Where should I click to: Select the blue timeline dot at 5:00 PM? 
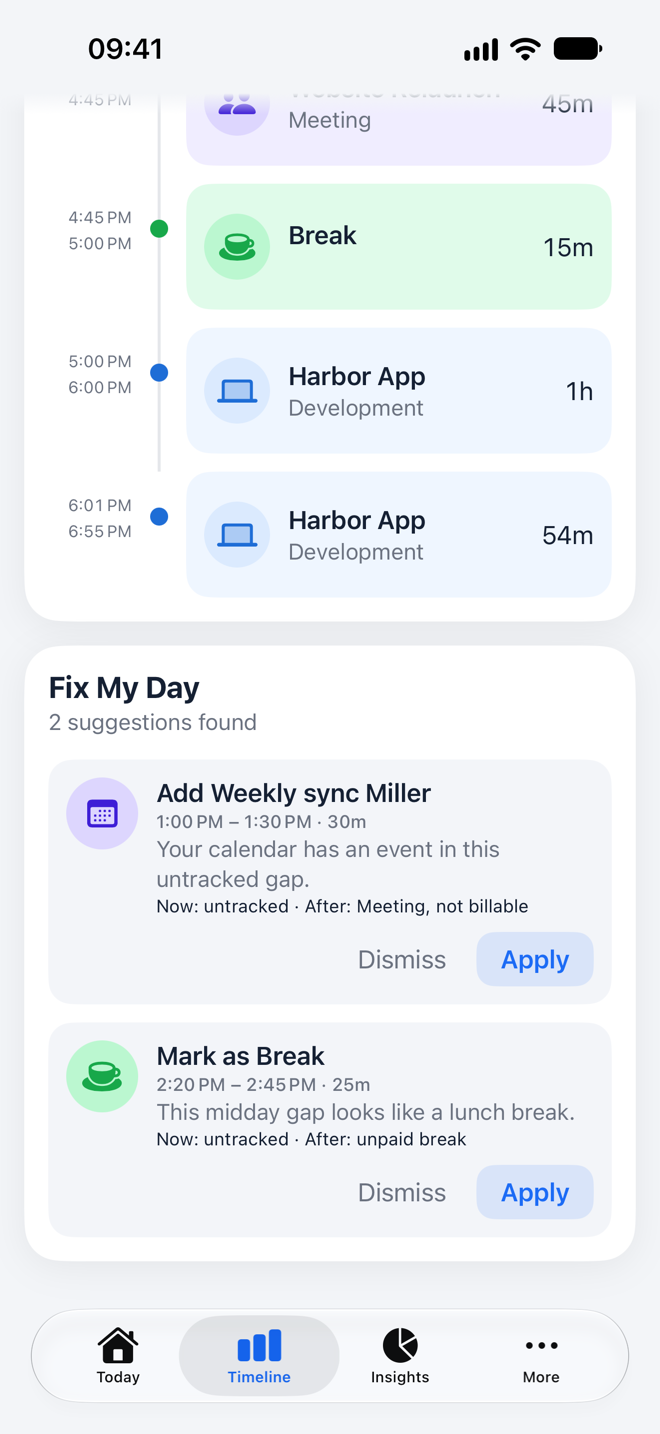point(159,373)
